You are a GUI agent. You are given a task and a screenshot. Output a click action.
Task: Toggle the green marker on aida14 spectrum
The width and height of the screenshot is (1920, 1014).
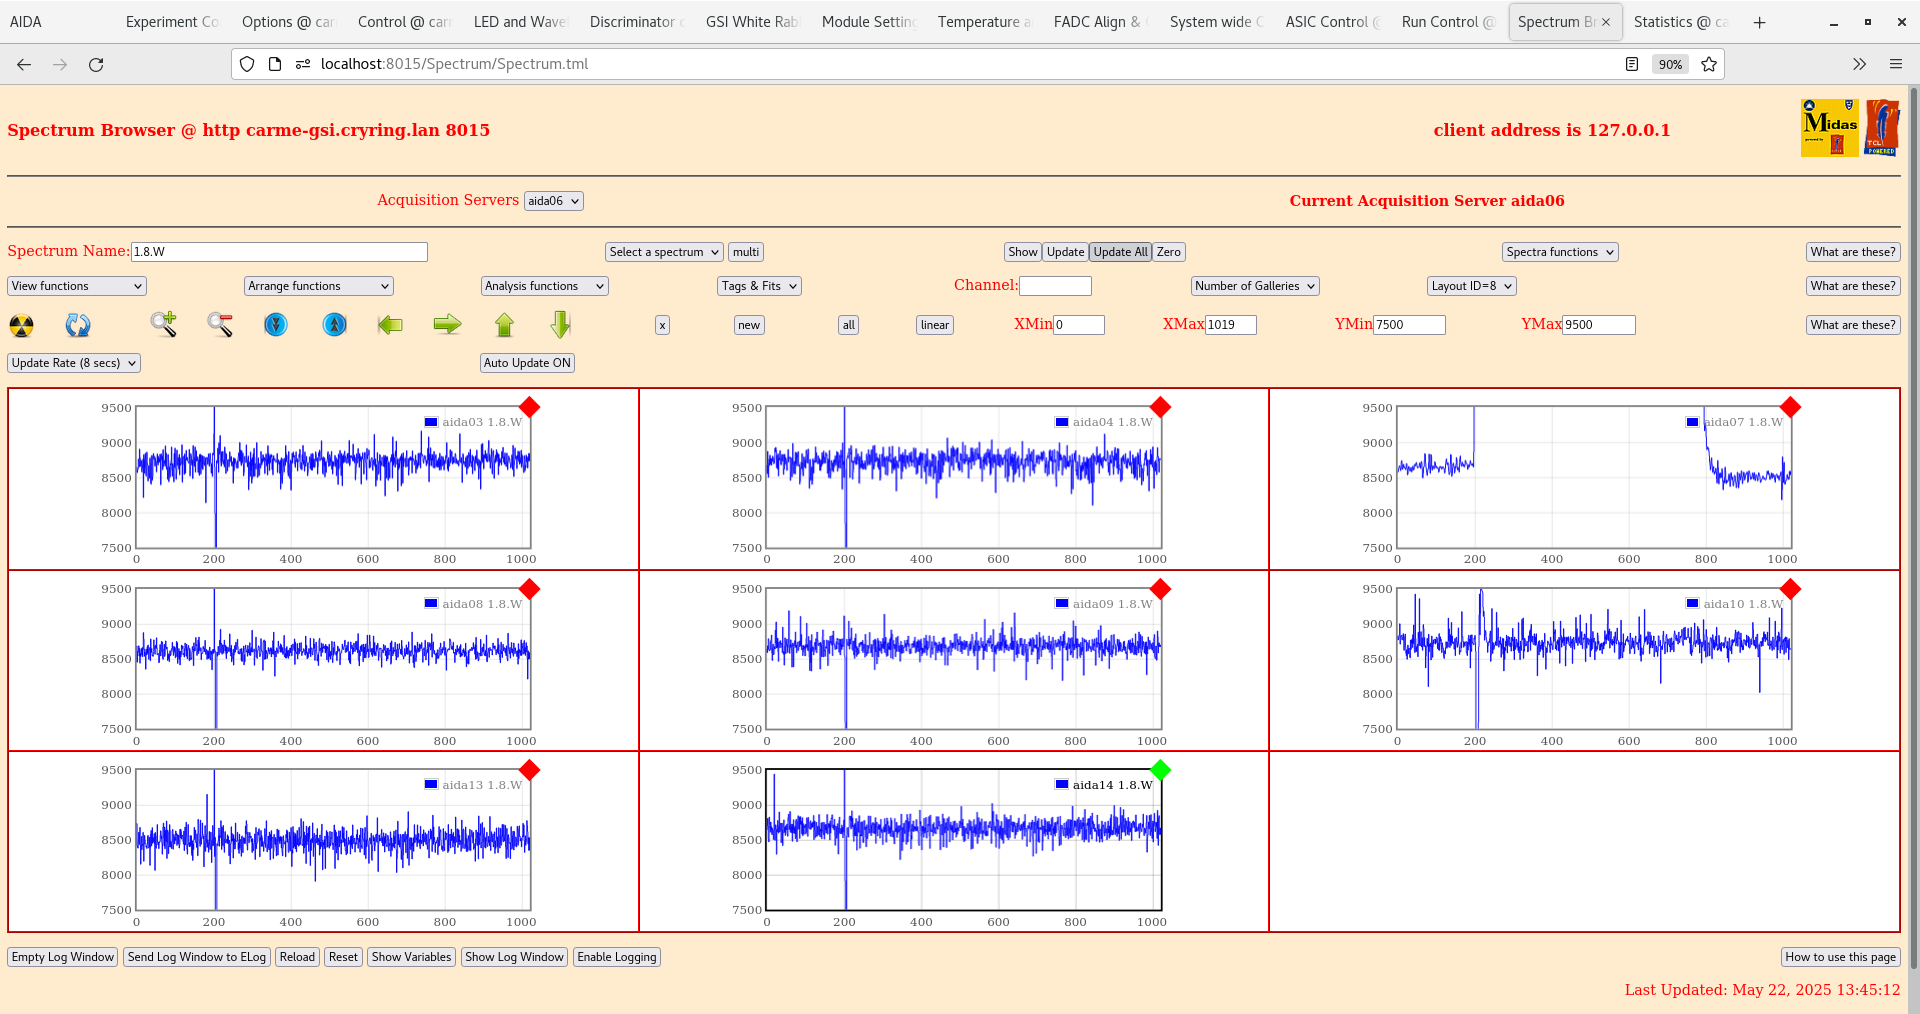[x=1160, y=770]
